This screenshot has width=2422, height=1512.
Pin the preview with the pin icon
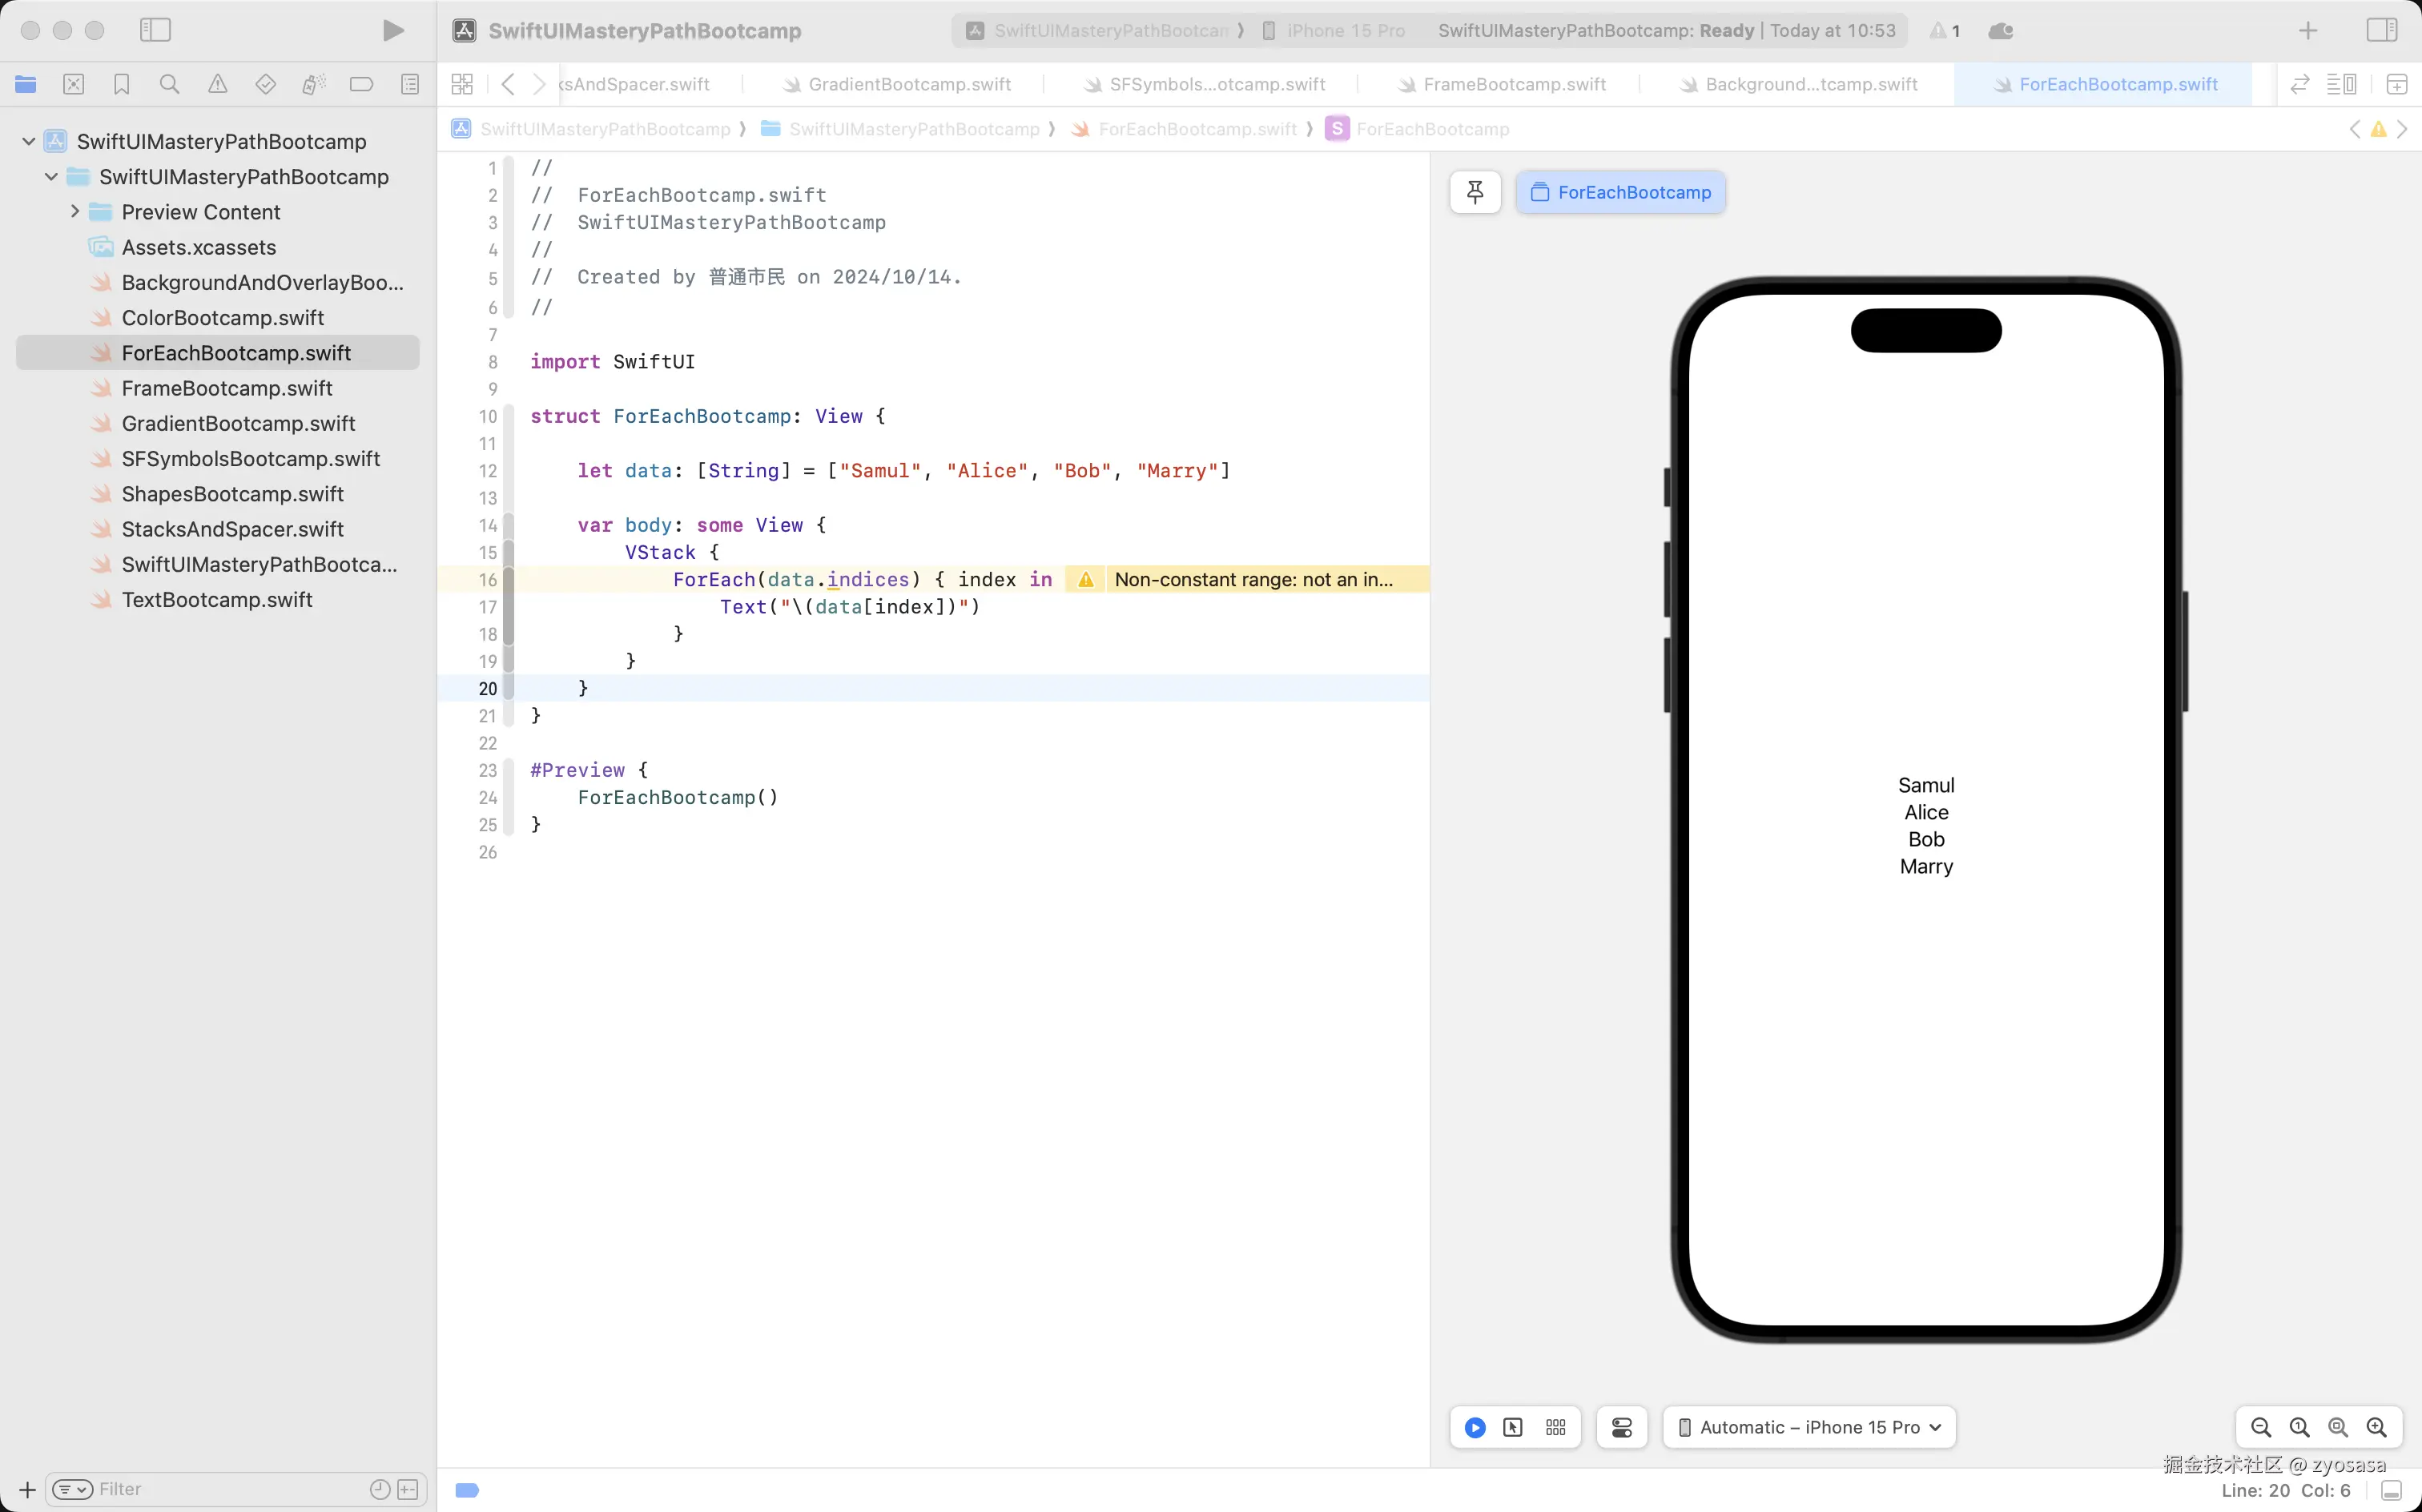[x=1475, y=192]
